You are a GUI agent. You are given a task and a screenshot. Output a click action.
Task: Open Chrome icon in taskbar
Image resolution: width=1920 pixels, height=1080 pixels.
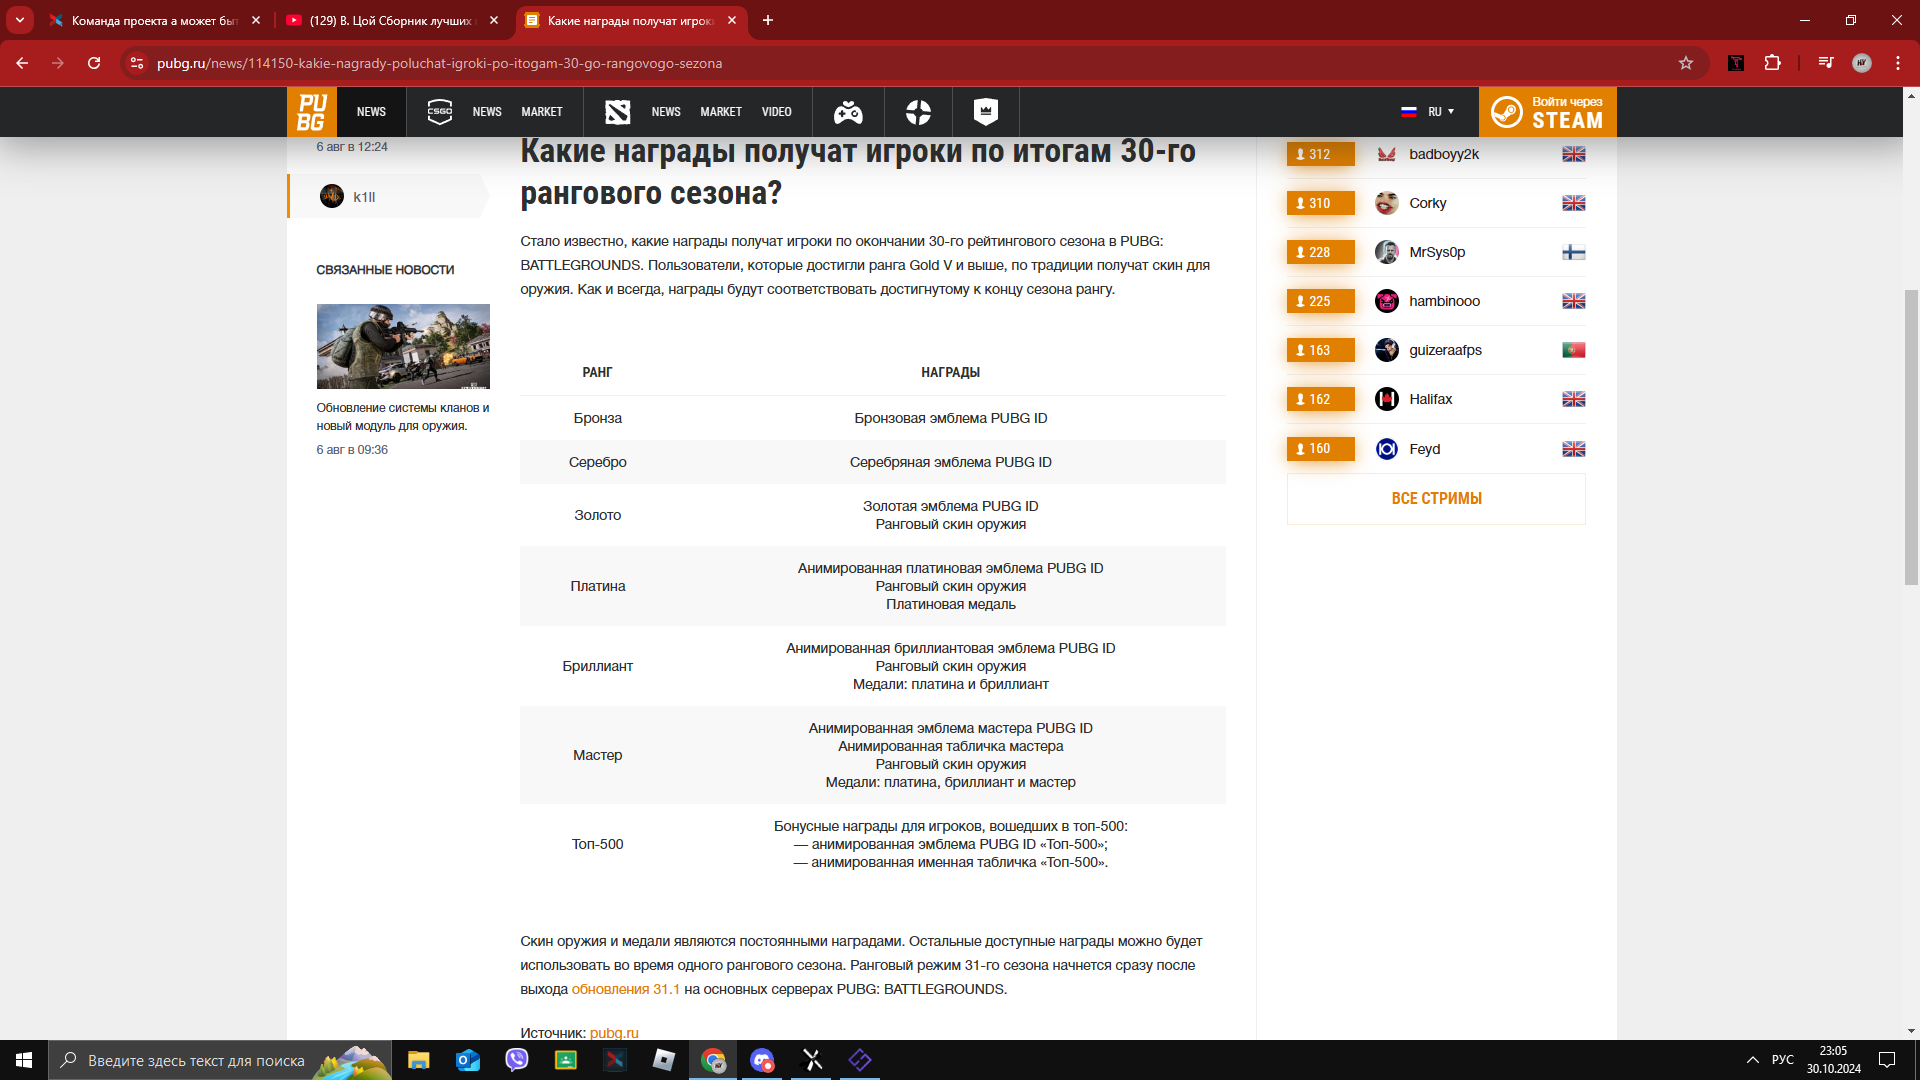tap(713, 1060)
